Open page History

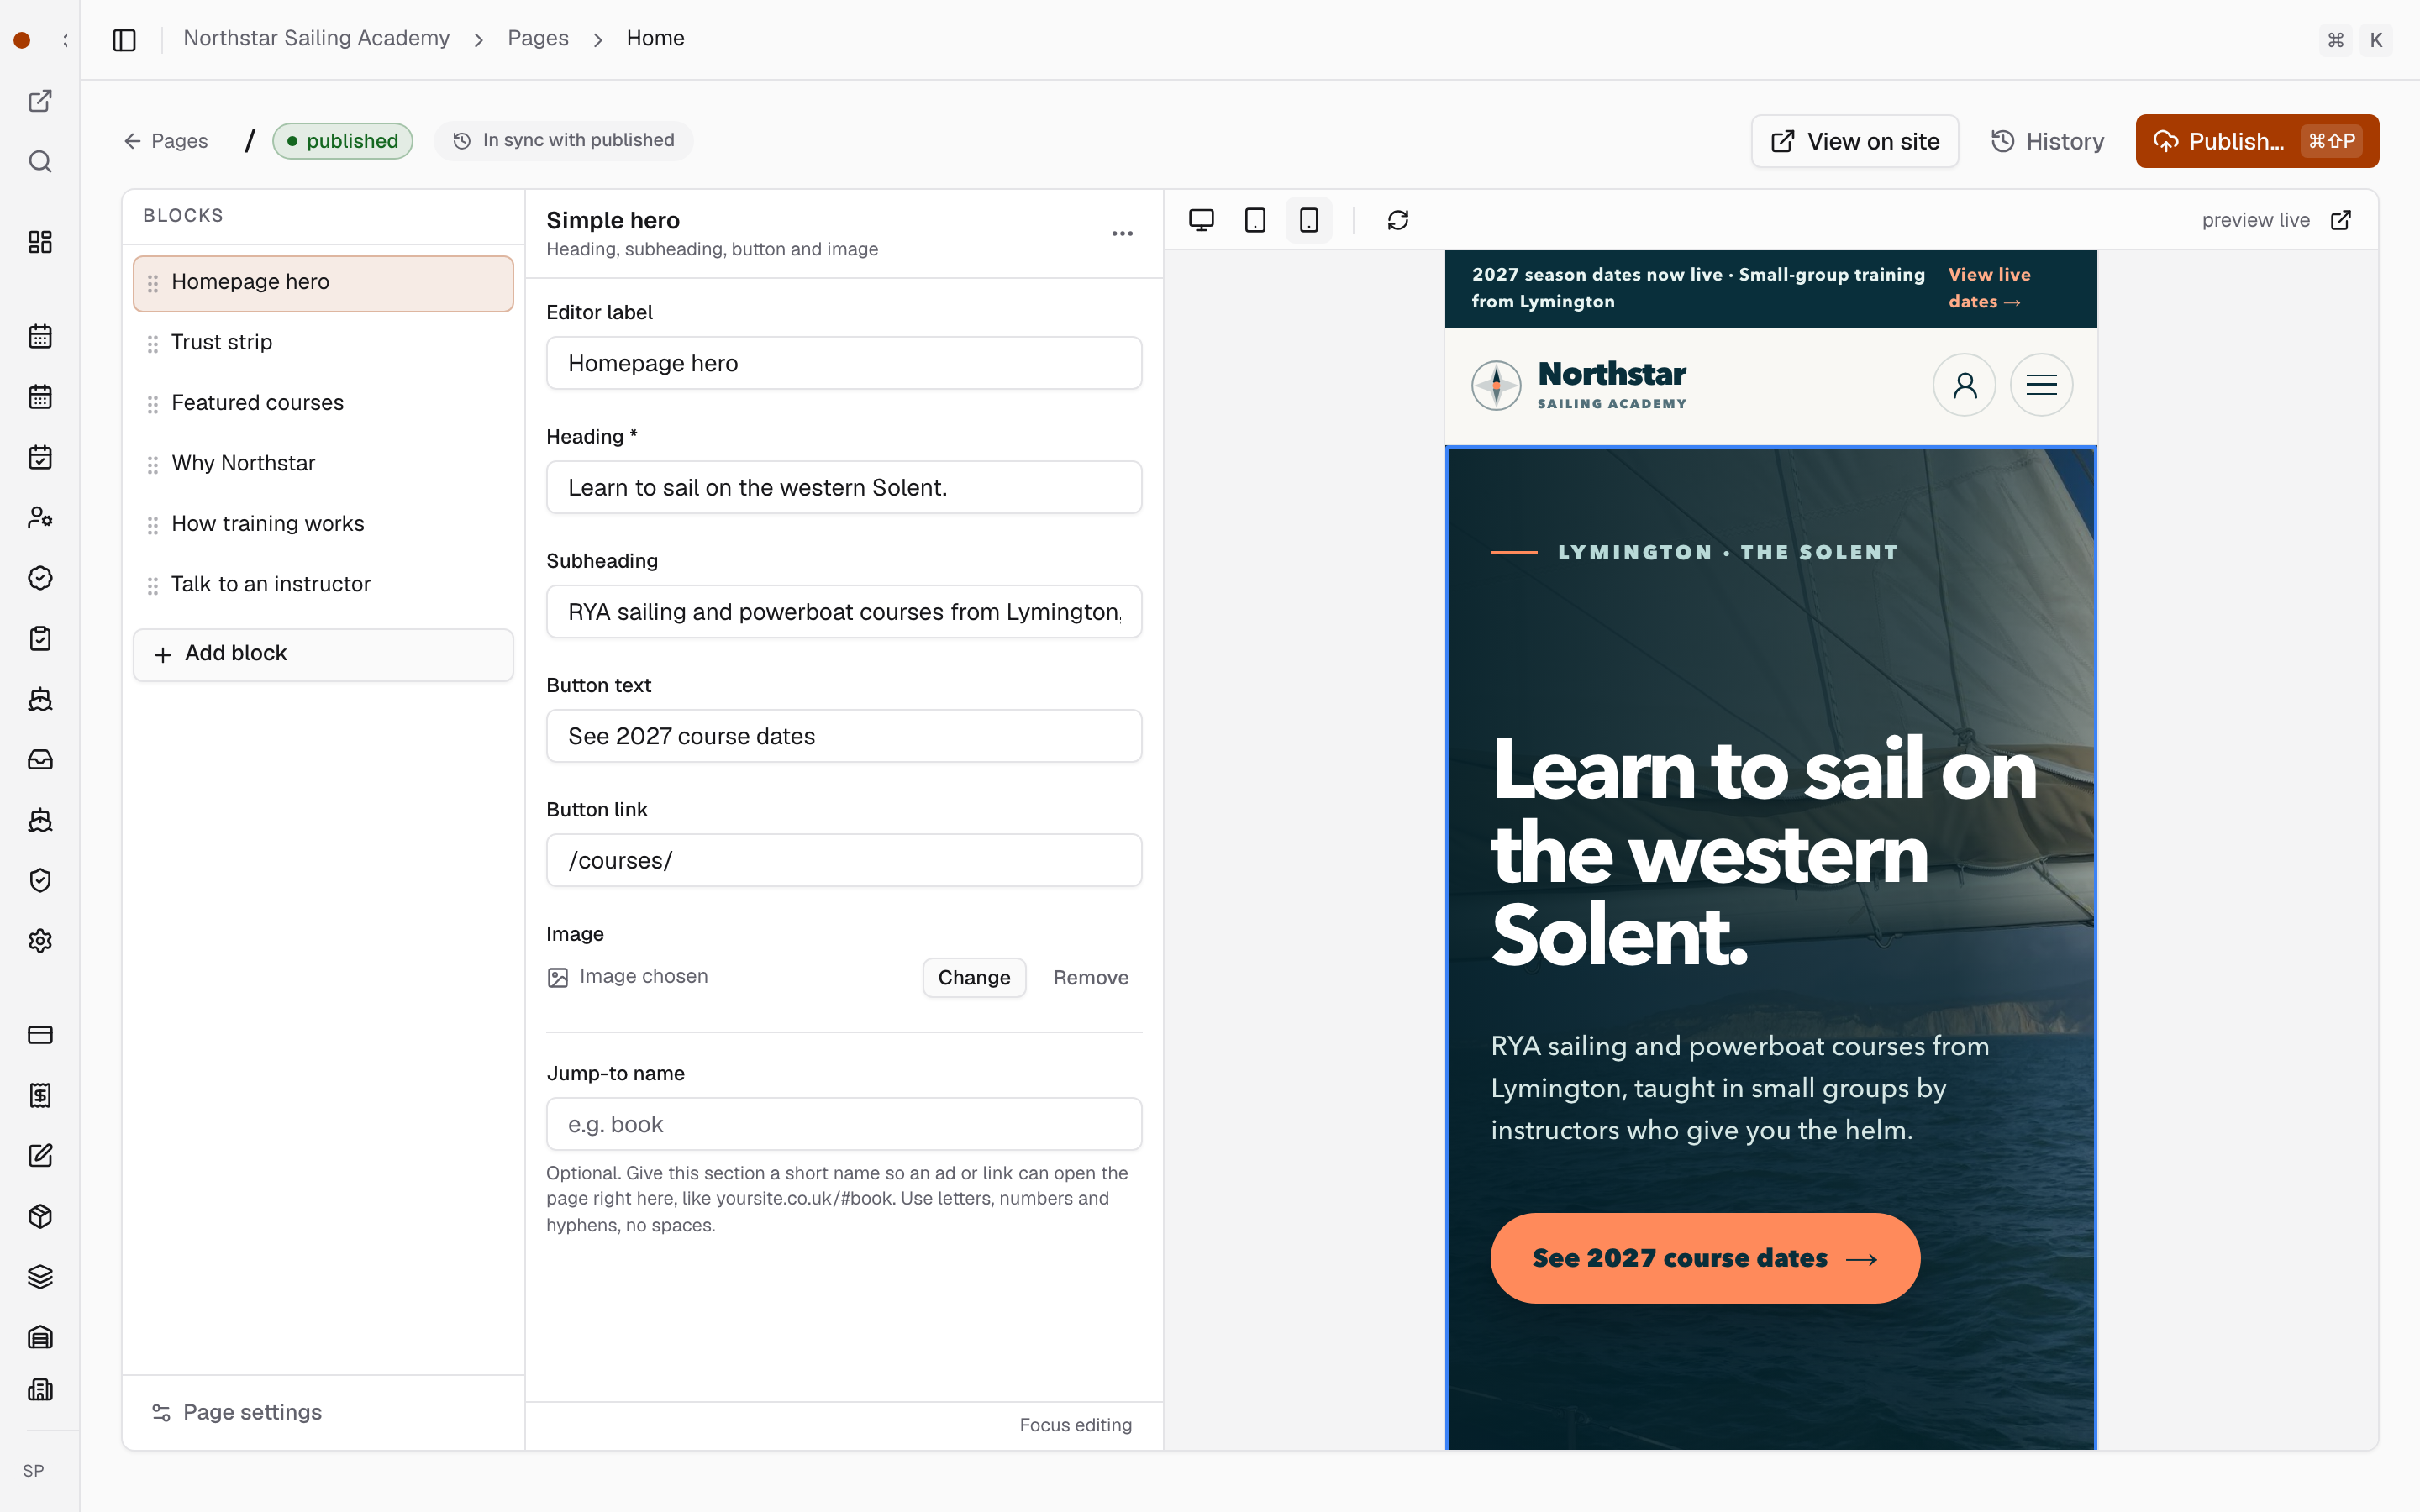tap(2047, 141)
